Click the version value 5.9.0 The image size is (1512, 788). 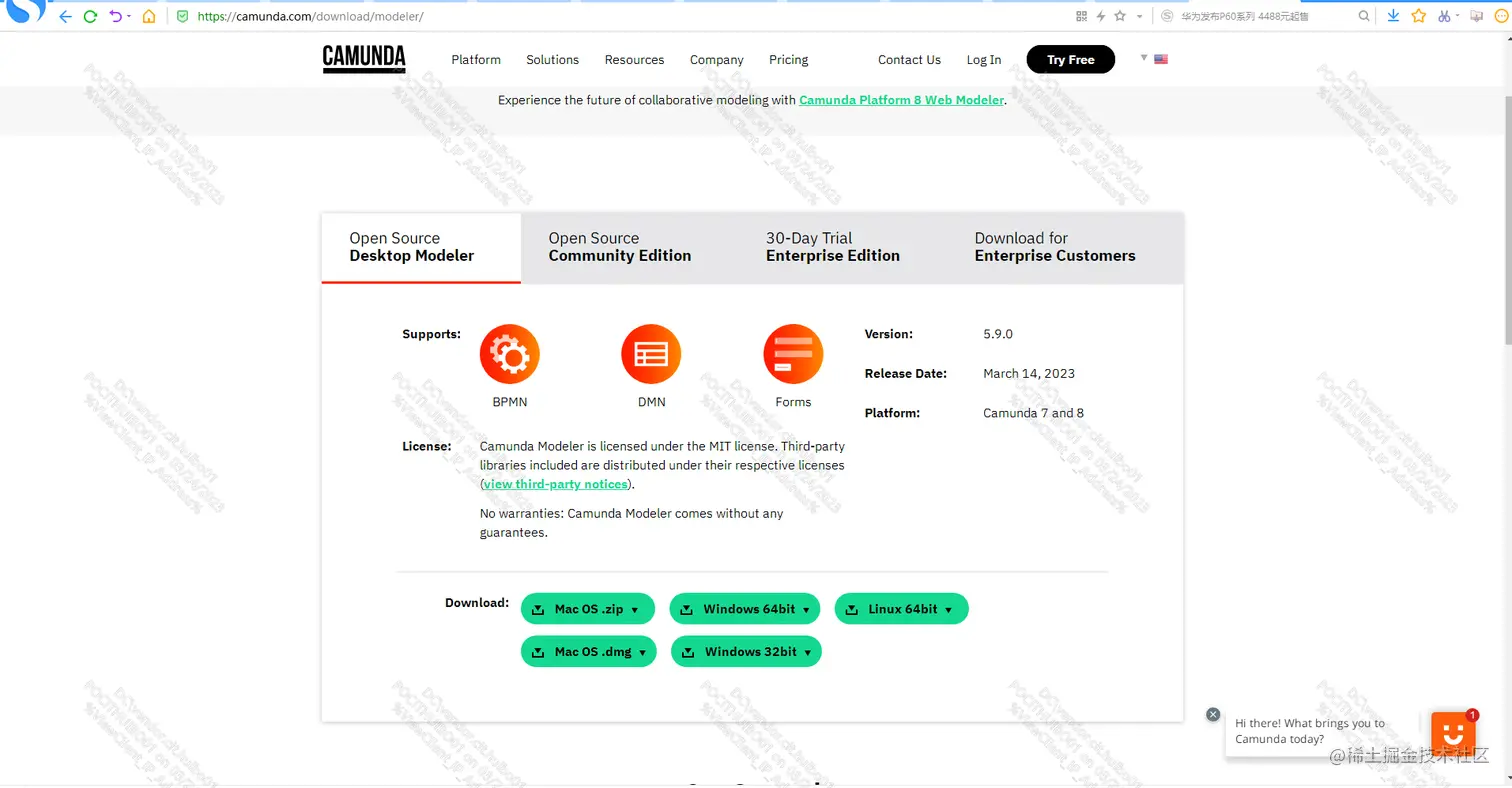point(998,334)
